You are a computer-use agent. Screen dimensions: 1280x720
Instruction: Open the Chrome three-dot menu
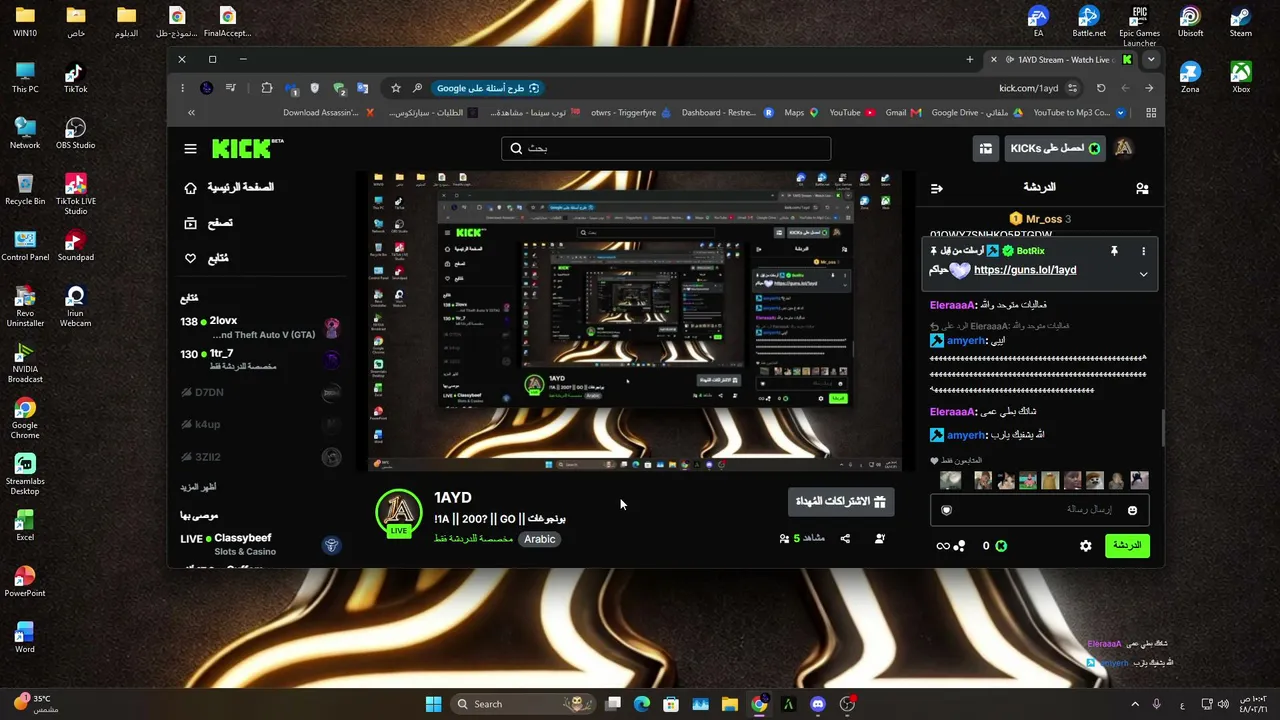[x=182, y=88]
